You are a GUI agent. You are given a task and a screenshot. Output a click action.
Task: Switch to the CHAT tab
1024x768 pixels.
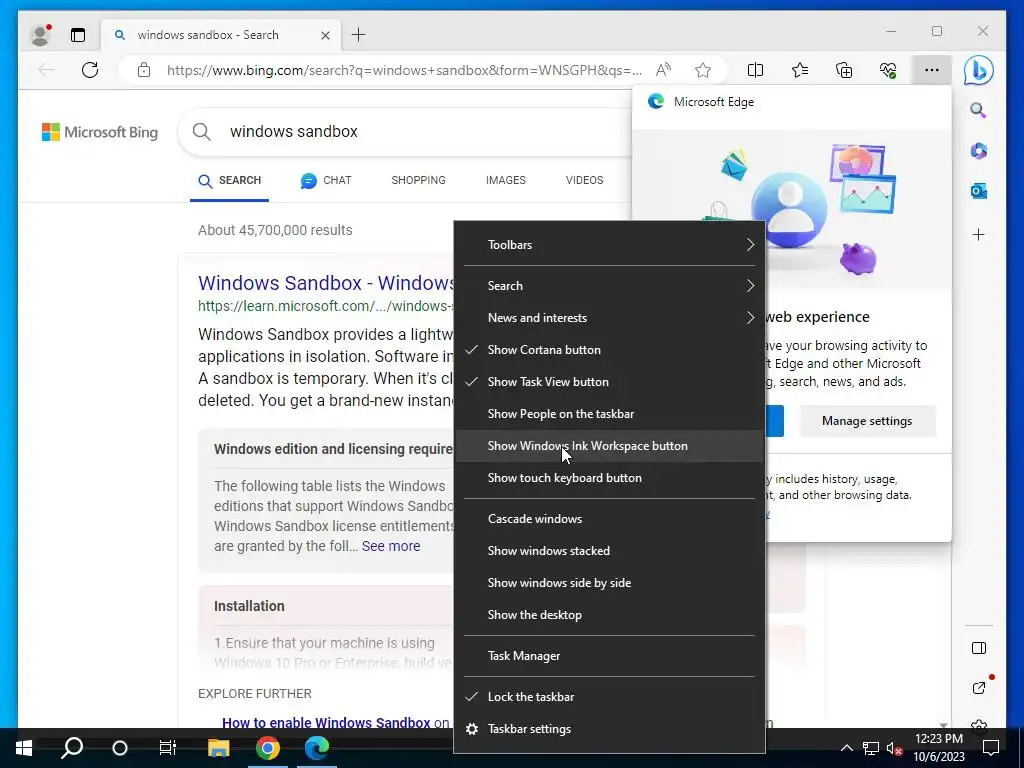point(326,181)
